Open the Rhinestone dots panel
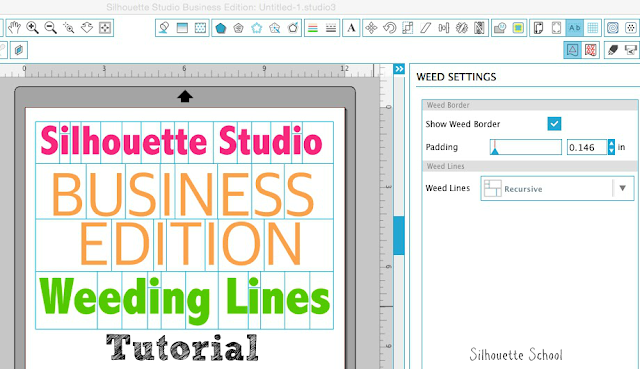 pos(631,28)
